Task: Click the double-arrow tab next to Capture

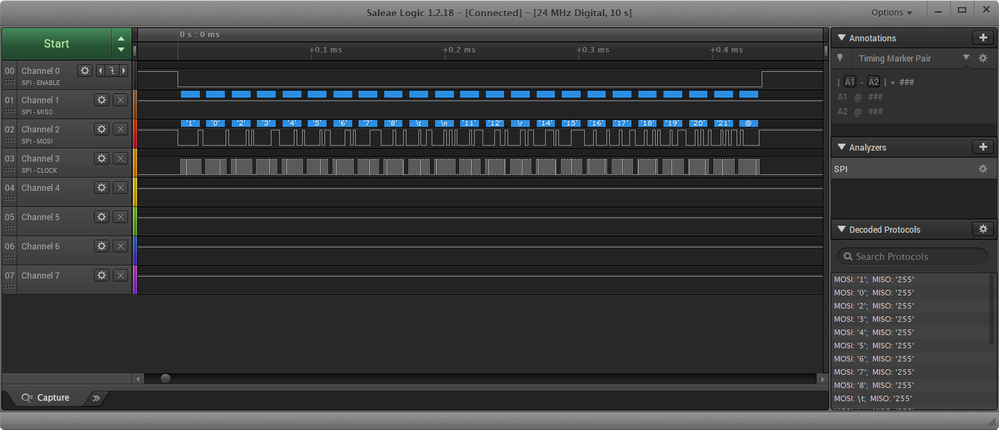Action: coord(96,398)
